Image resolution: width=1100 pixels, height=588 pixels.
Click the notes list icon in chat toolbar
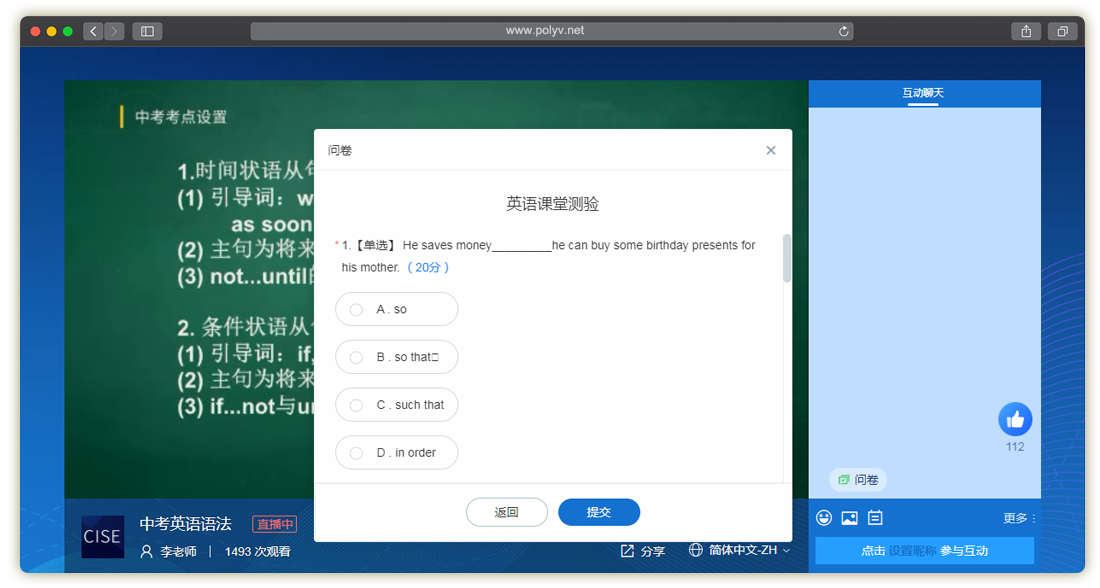(875, 518)
